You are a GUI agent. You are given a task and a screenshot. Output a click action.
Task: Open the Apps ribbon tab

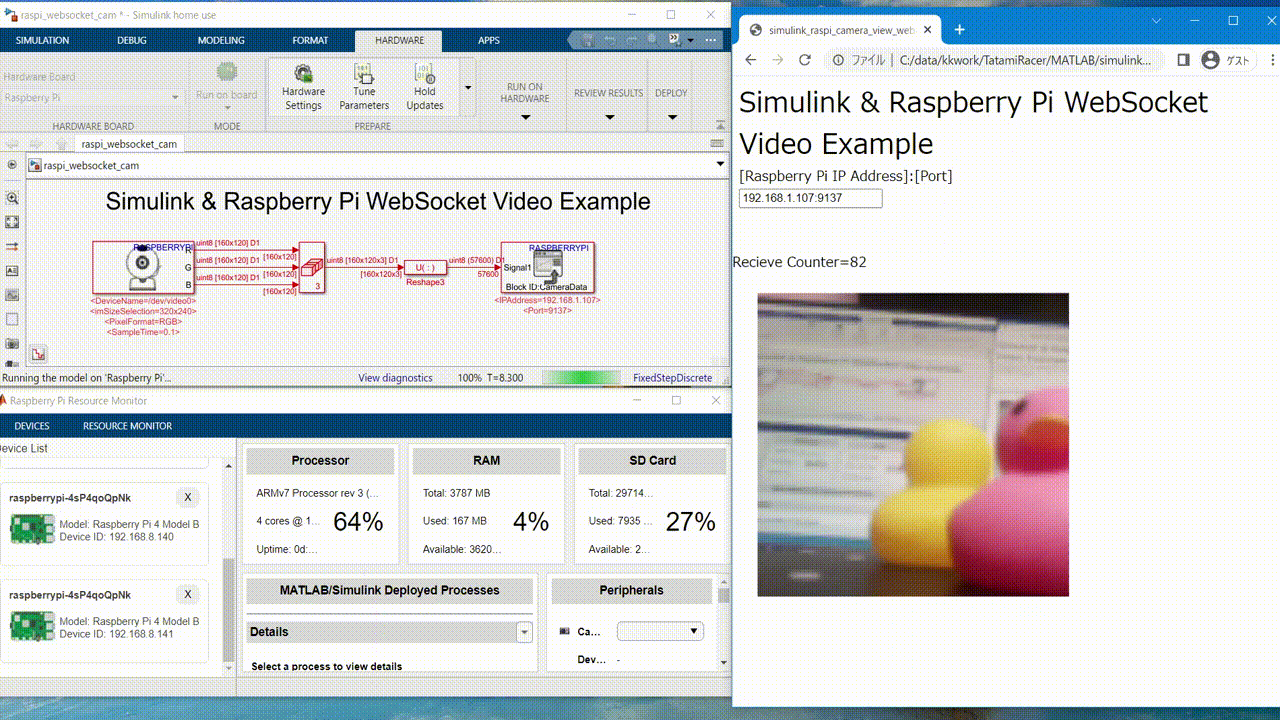pos(489,40)
